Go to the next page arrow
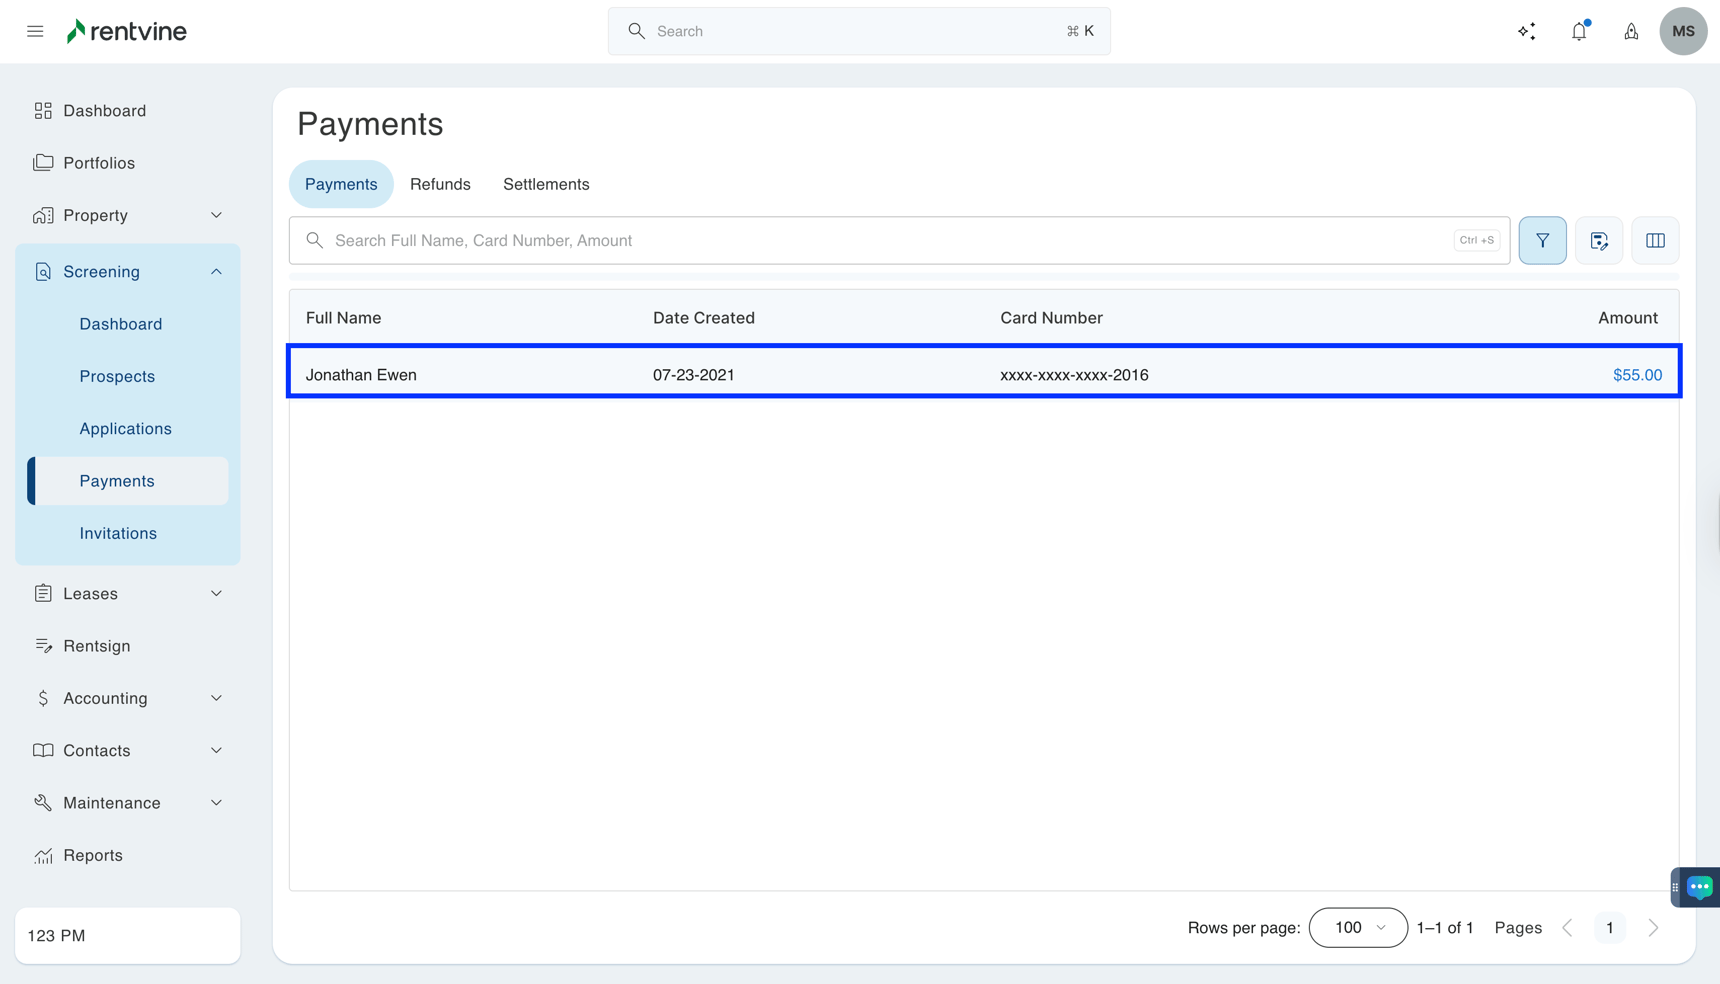This screenshot has width=1720, height=984. click(1653, 928)
